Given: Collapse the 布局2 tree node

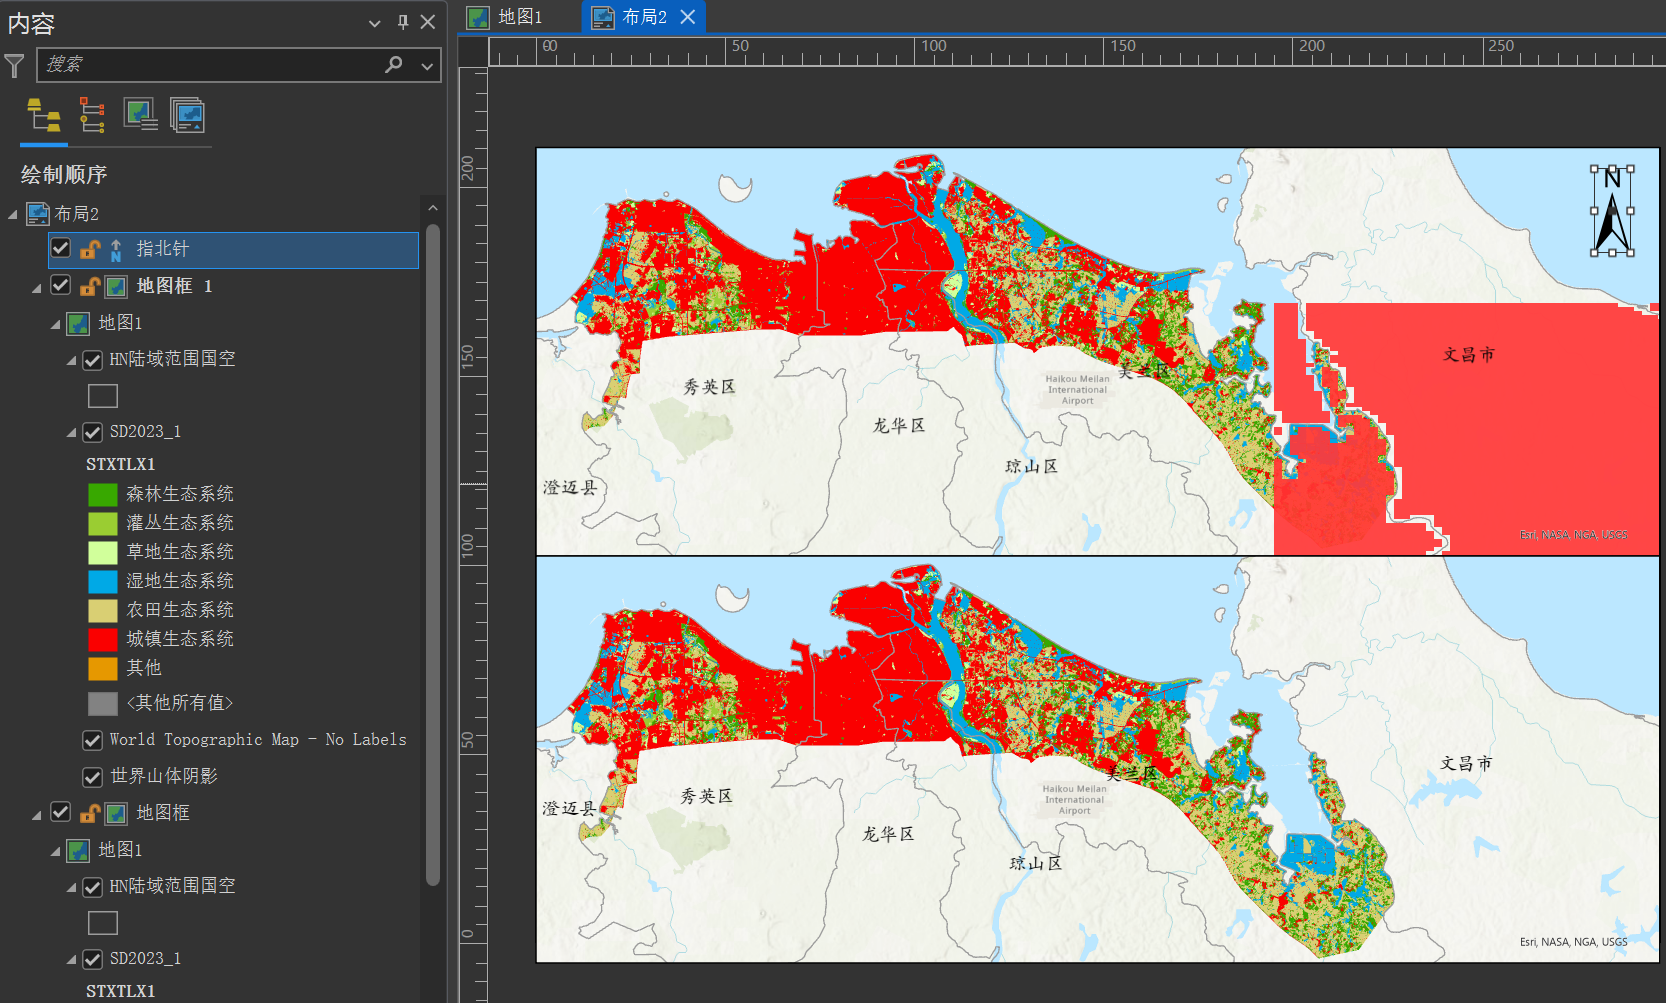Looking at the screenshot, I should click(x=13, y=214).
